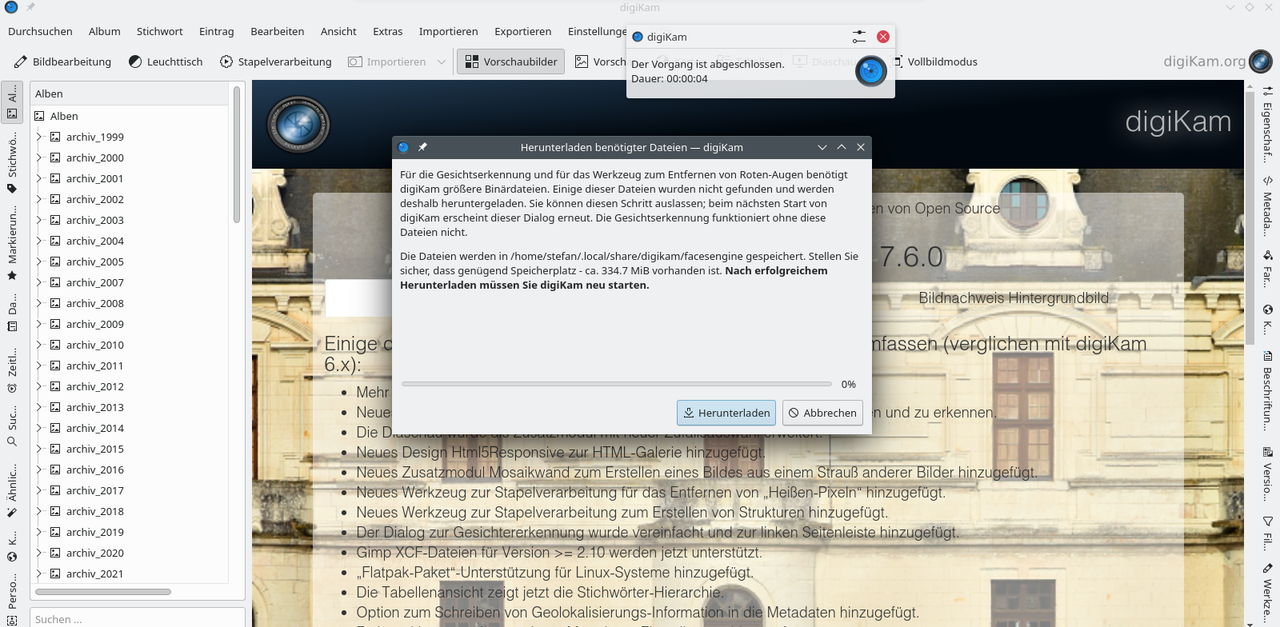Viewport: 1280px width, 627px height.
Task: Click the Abbrechen button
Action: 822,413
